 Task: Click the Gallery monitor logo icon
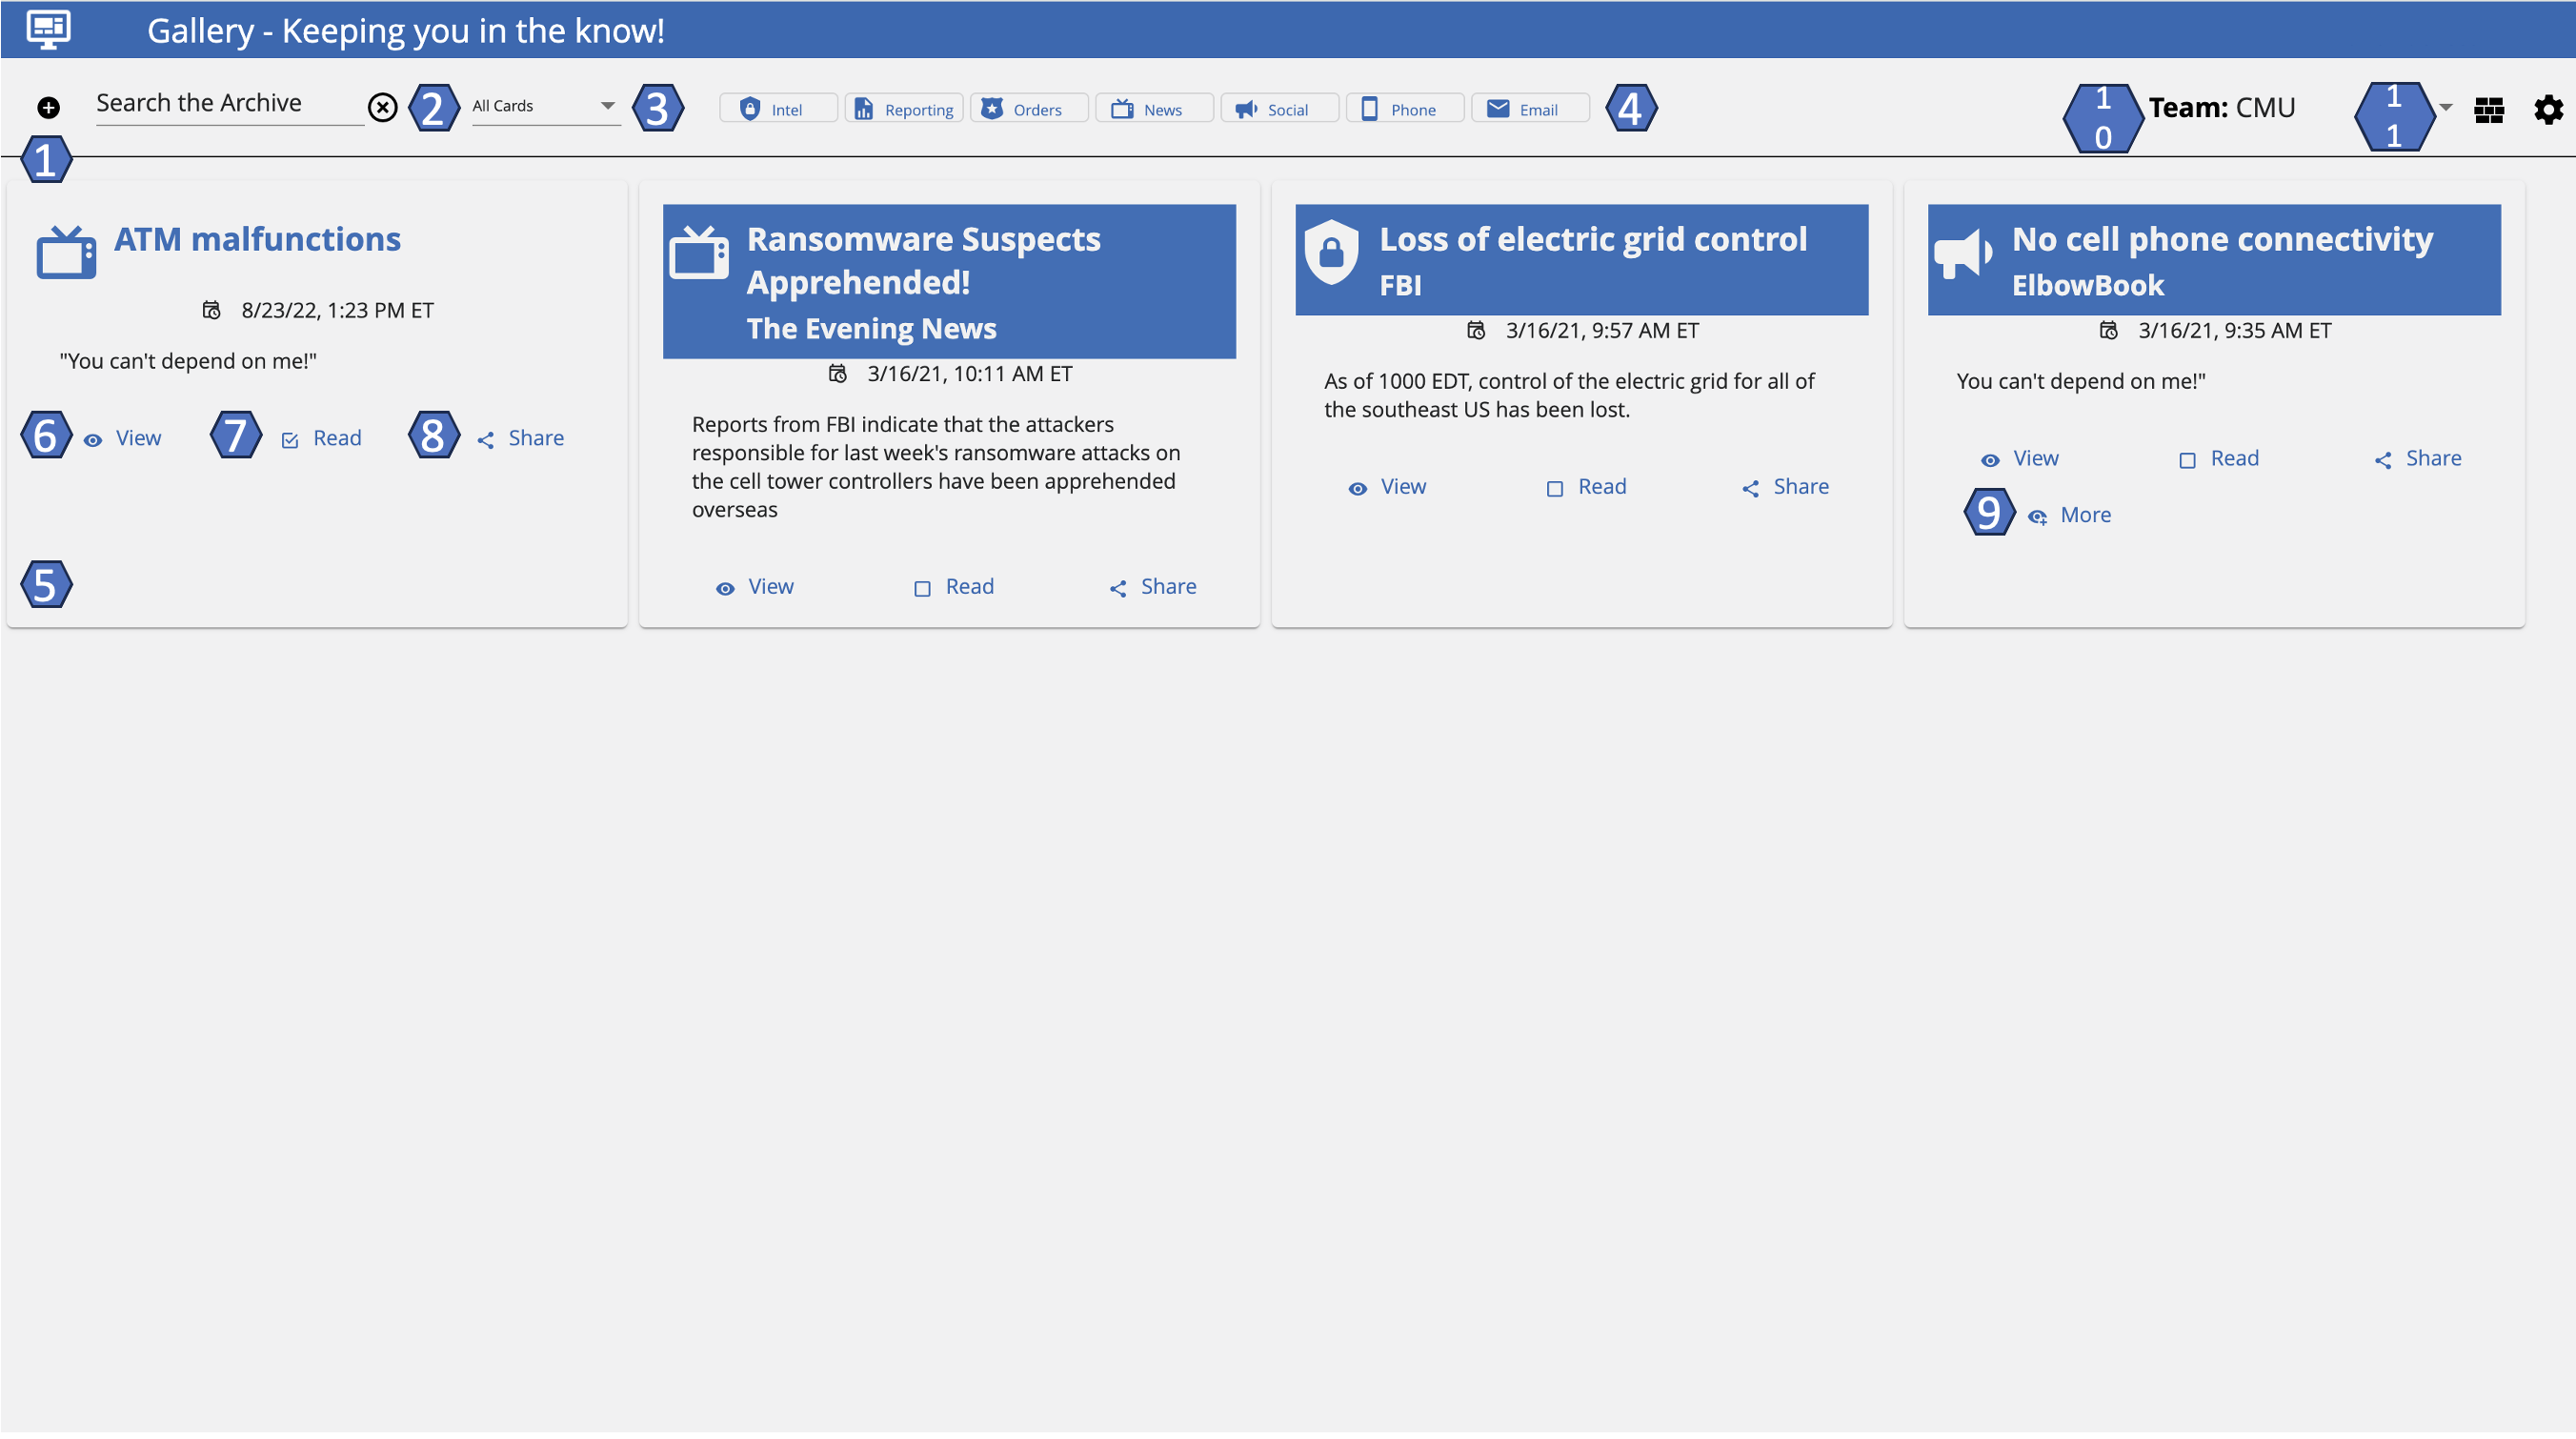(48, 29)
